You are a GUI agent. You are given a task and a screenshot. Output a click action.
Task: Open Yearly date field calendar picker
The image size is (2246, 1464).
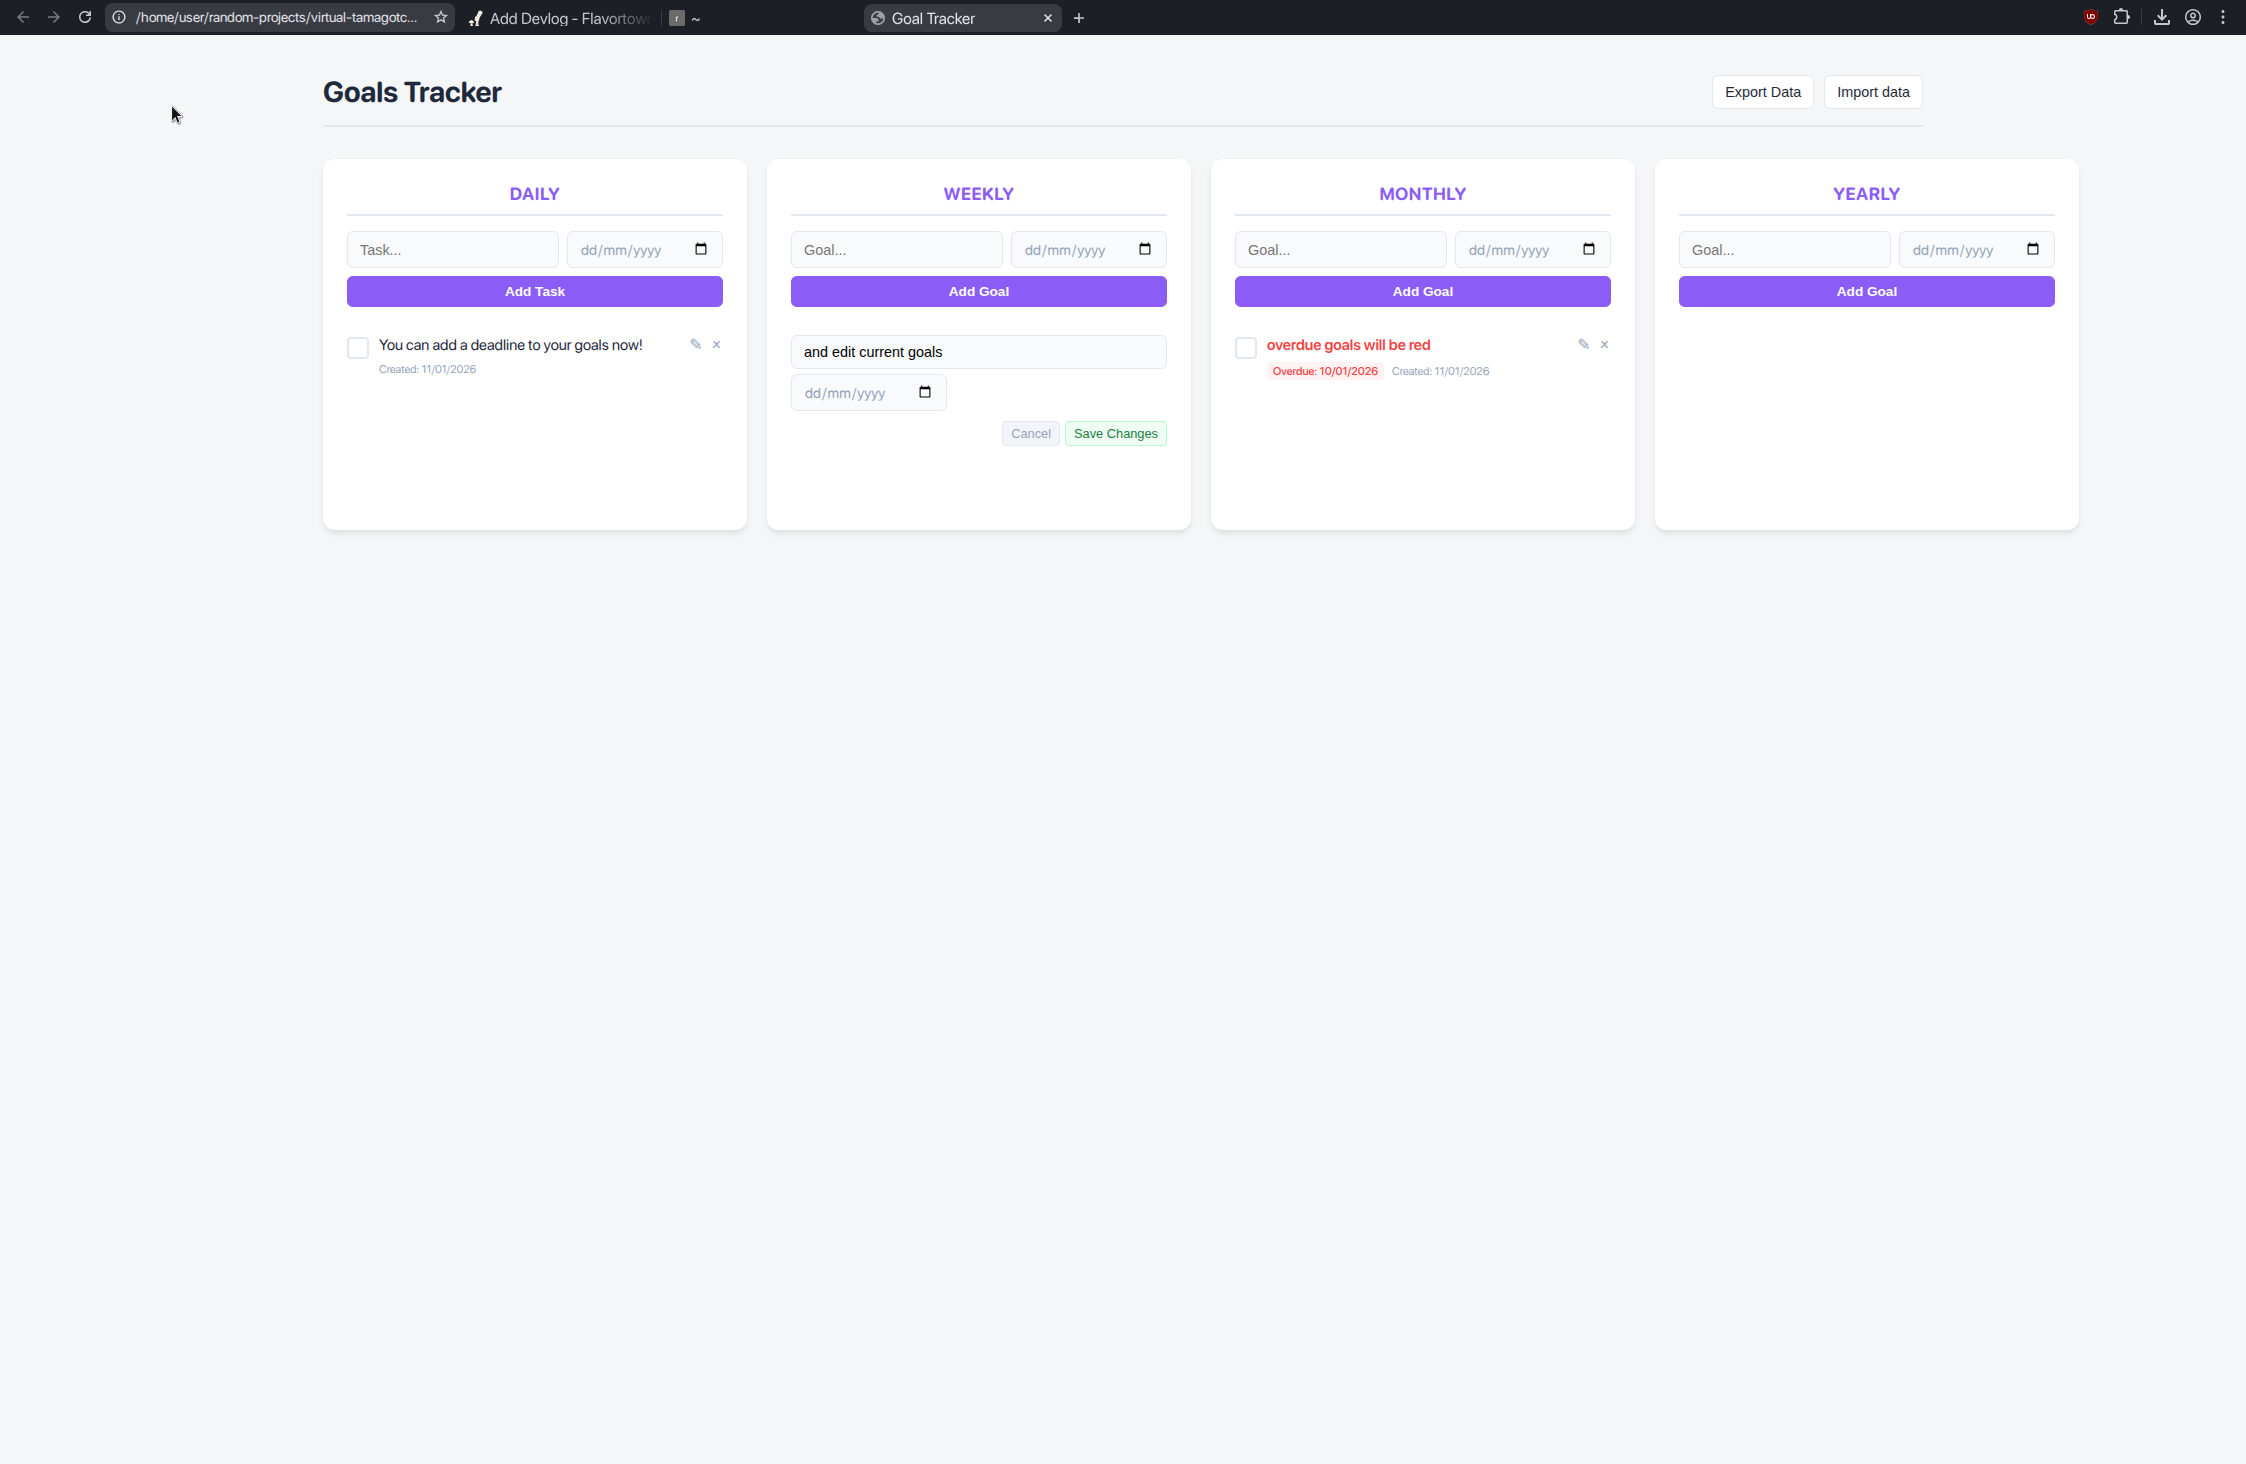pyautogui.click(x=2033, y=249)
